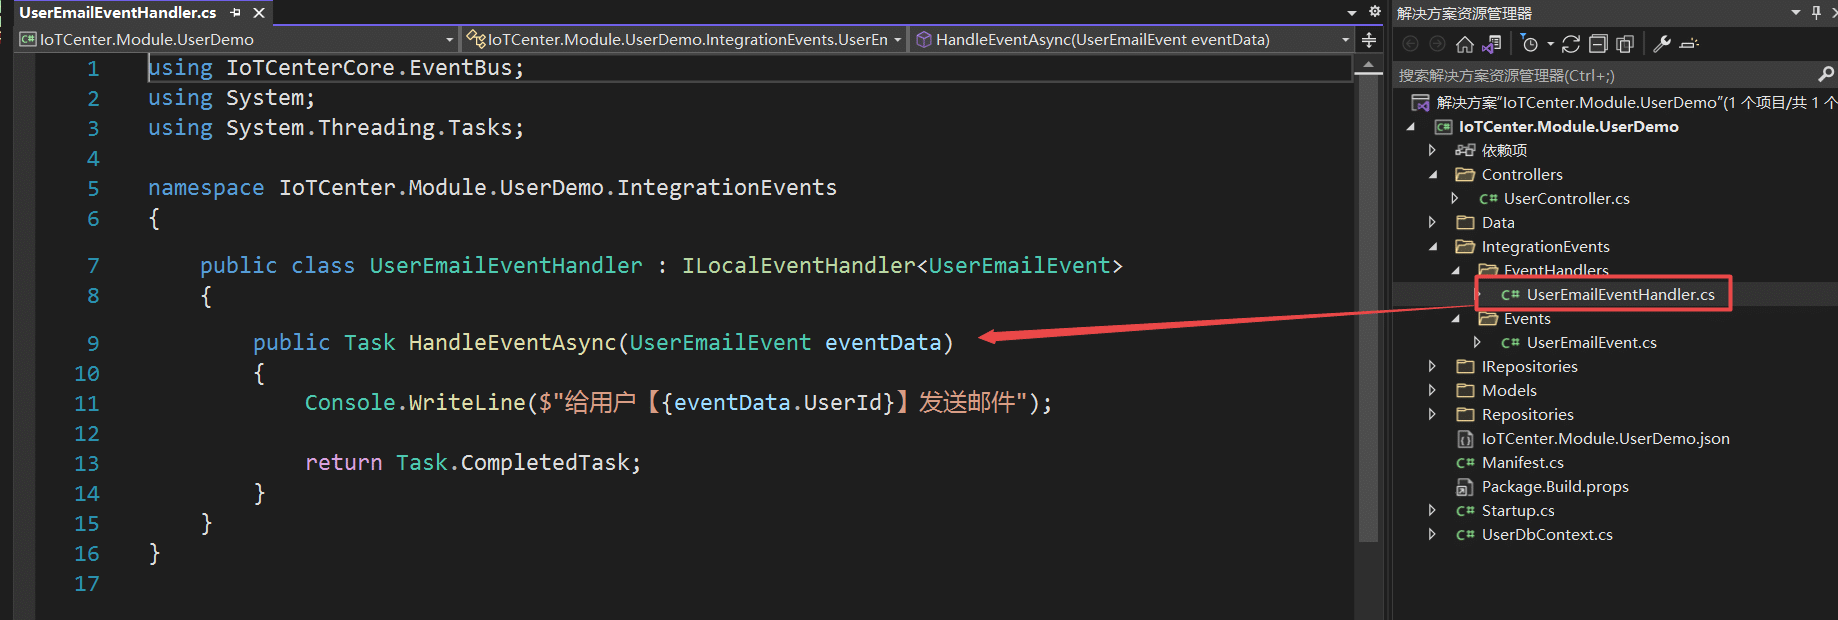
Task: Click the Sync with Active Document icon
Action: click(x=1571, y=44)
